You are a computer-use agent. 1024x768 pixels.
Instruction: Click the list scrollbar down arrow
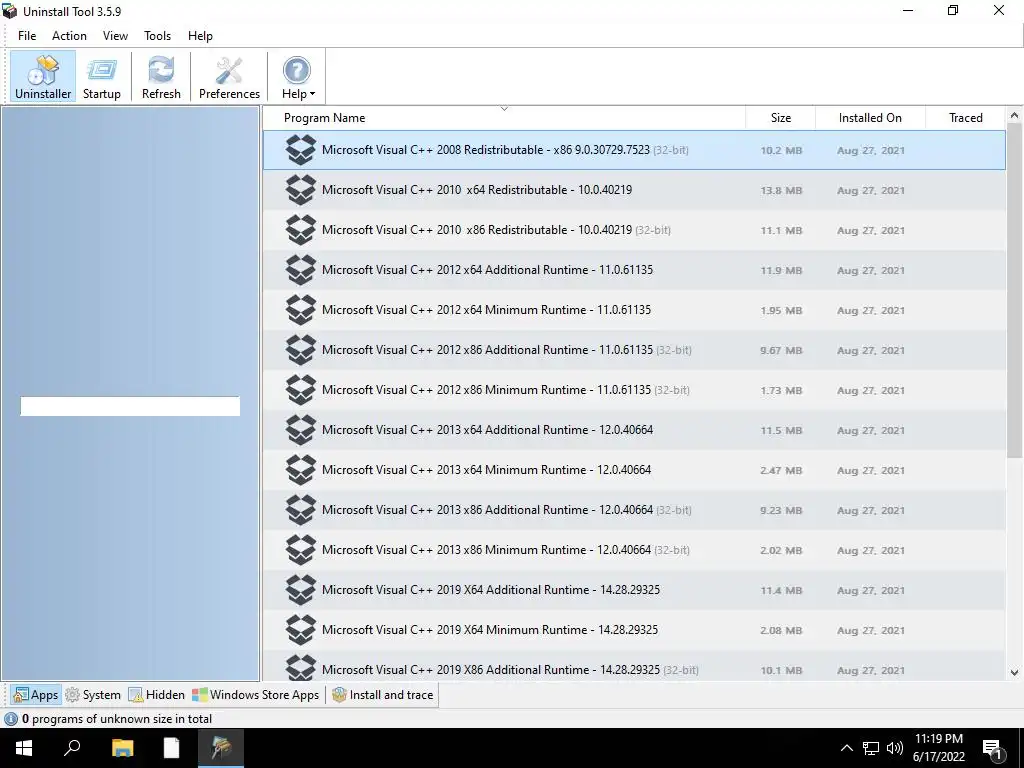tap(1014, 672)
